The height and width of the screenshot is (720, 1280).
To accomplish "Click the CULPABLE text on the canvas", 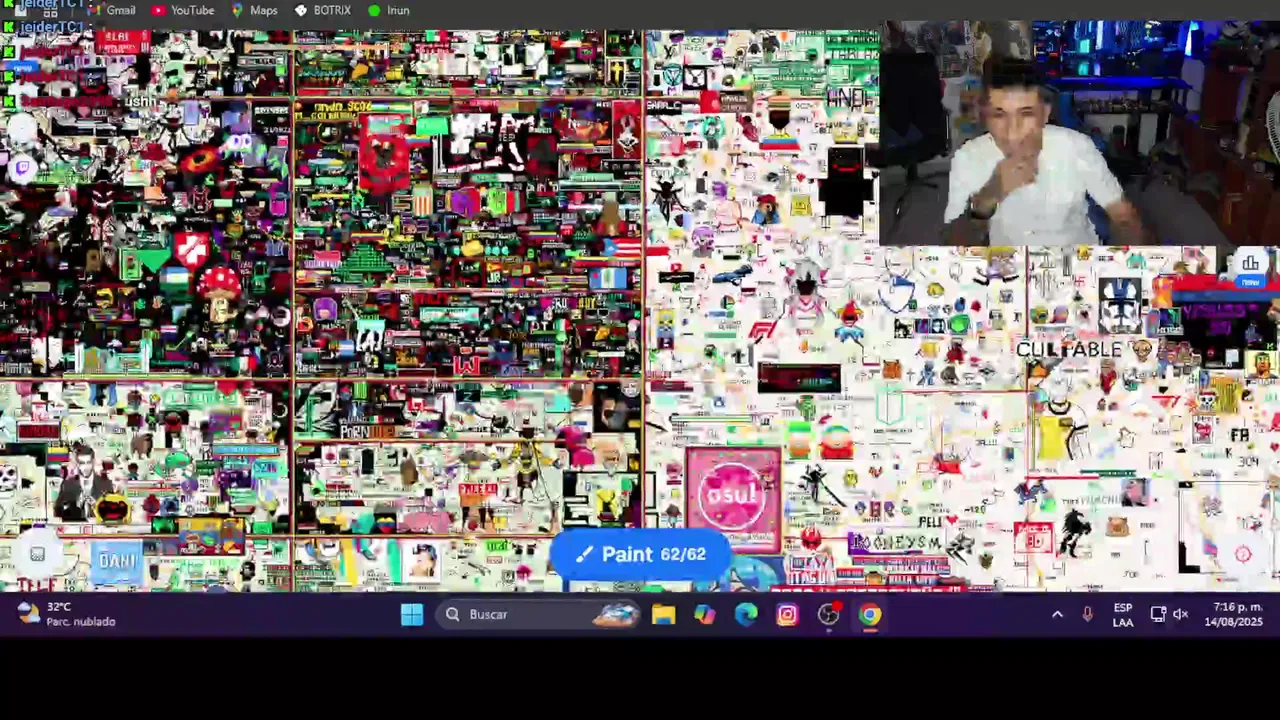I will tap(1069, 349).
